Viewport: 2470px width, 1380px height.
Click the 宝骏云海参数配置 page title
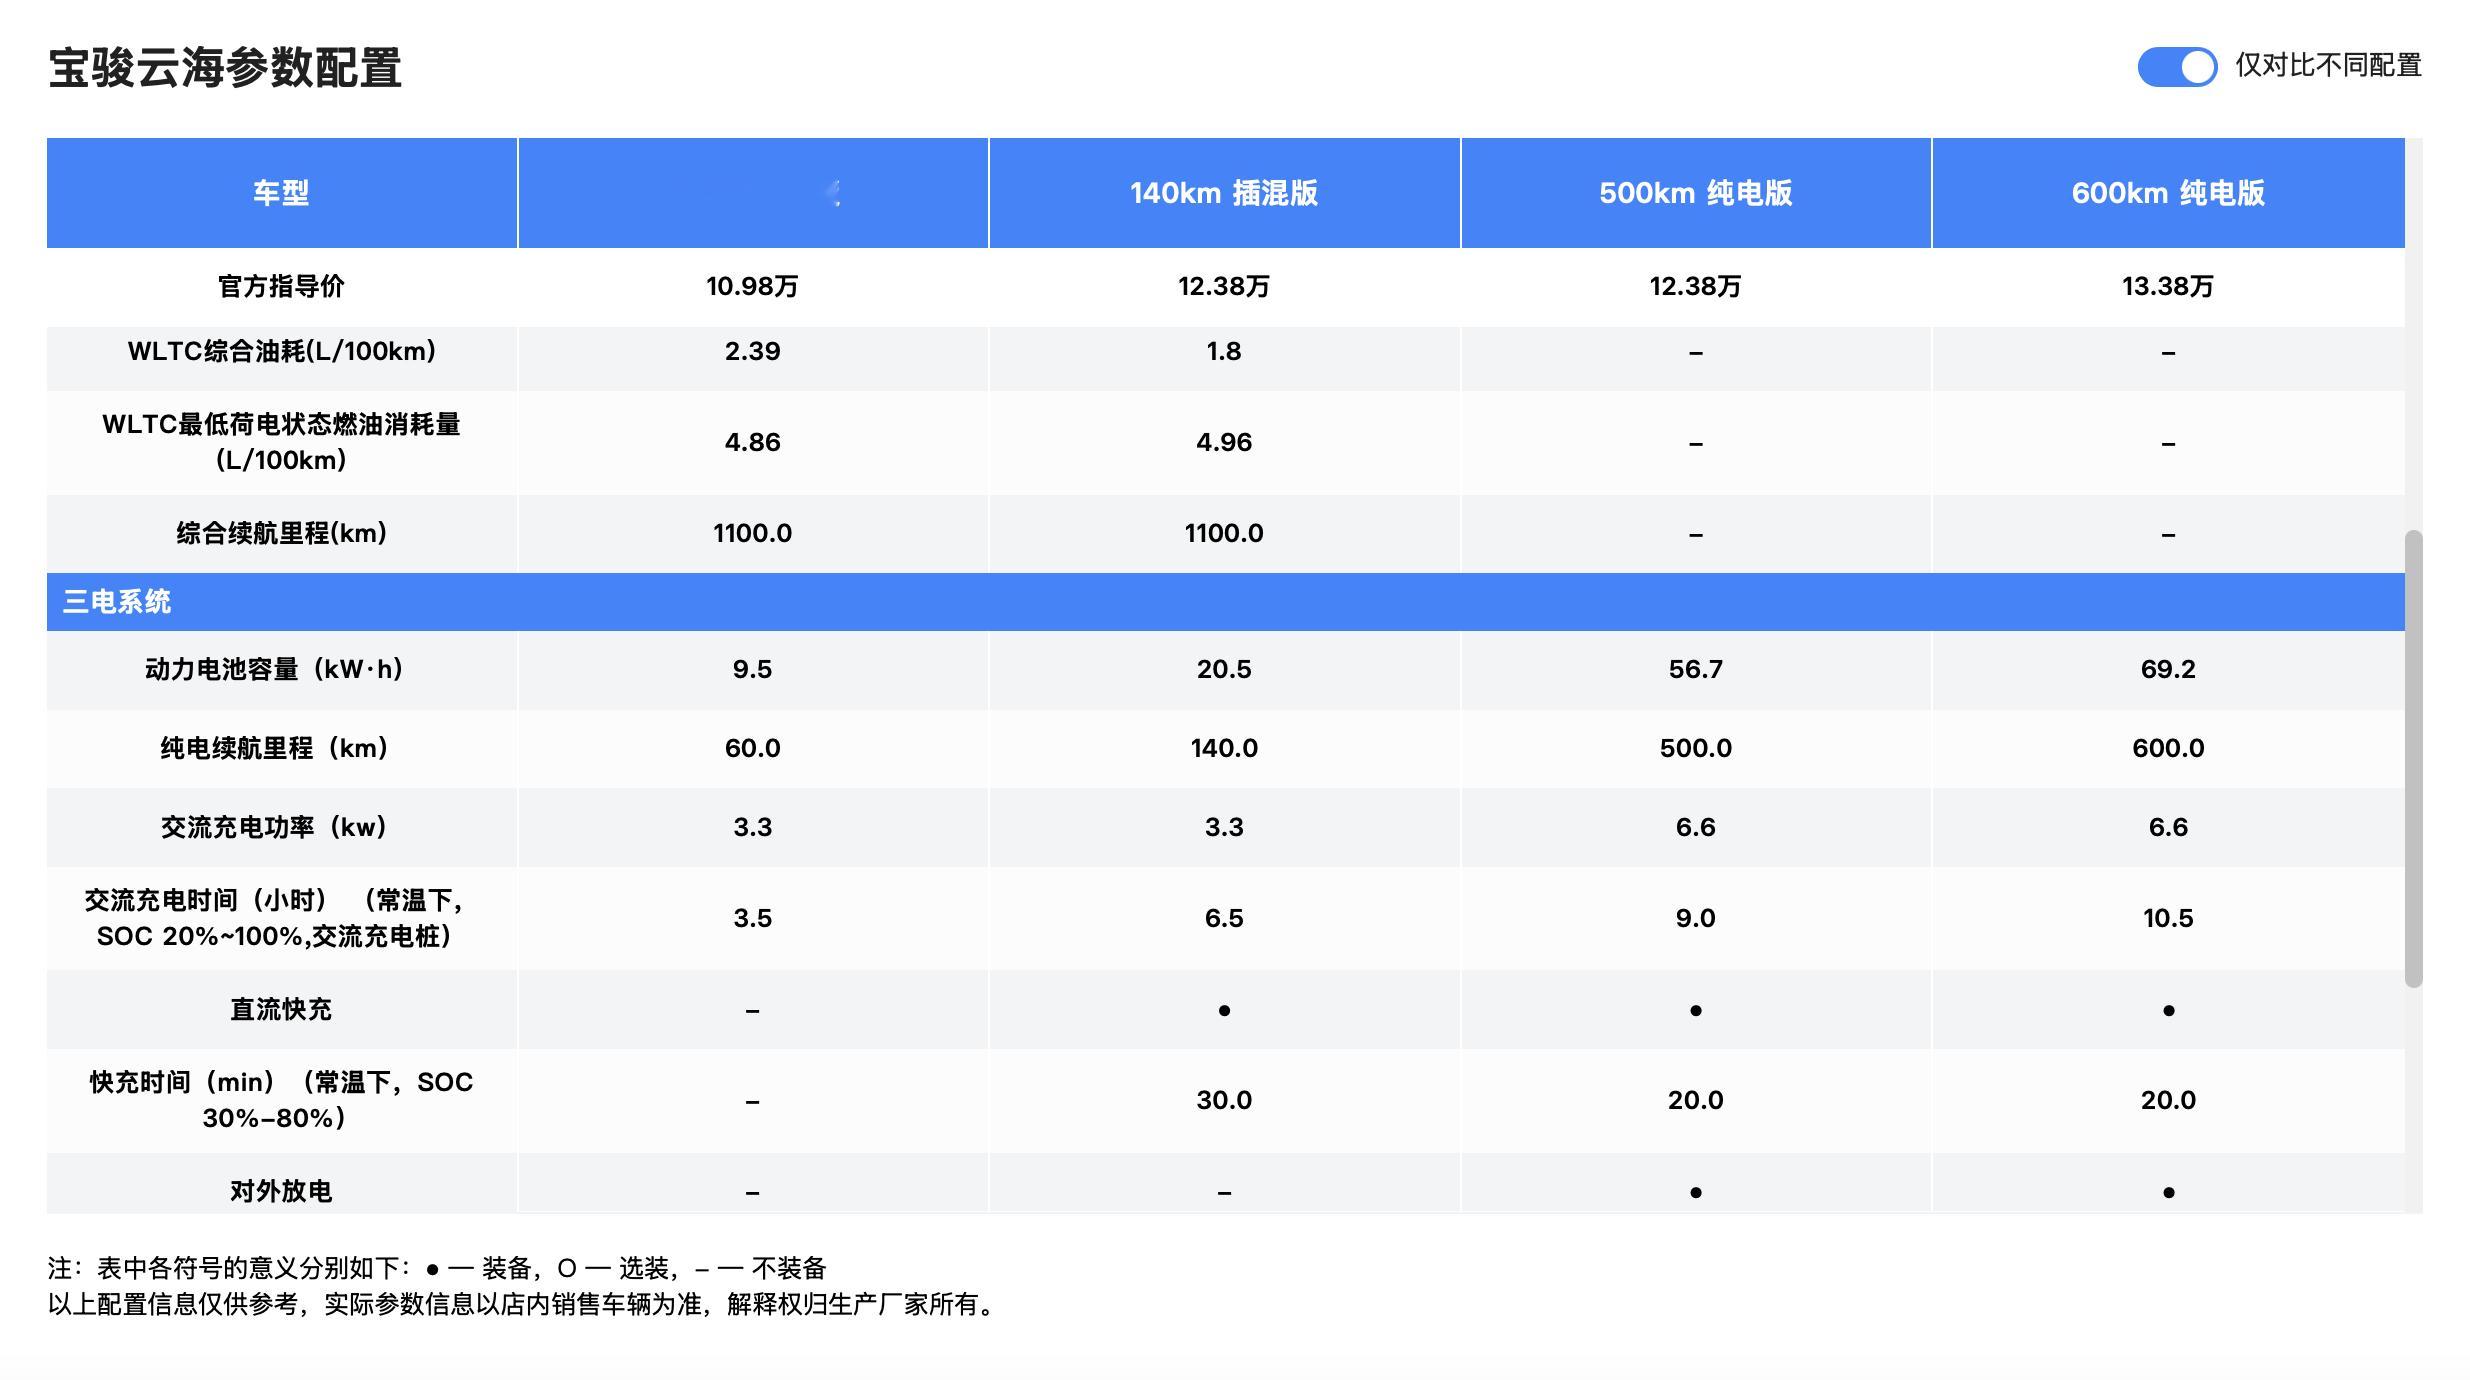click(x=225, y=68)
